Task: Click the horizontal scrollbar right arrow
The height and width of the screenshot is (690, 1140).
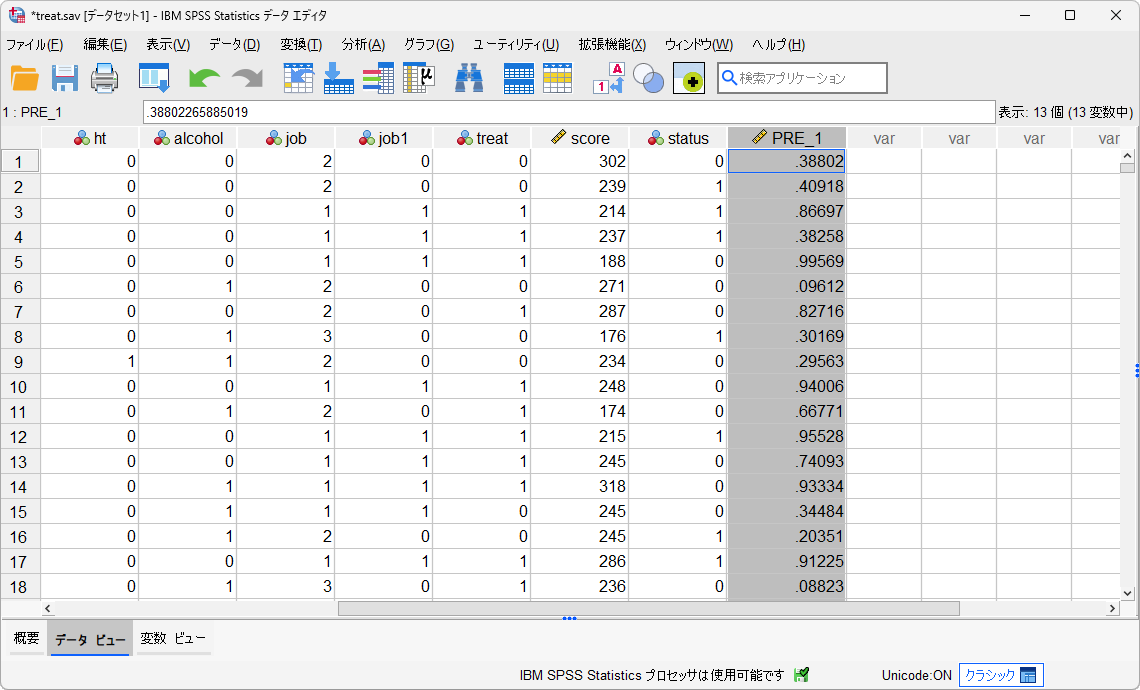Action: pyautogui.click(x=1112, y=609)
